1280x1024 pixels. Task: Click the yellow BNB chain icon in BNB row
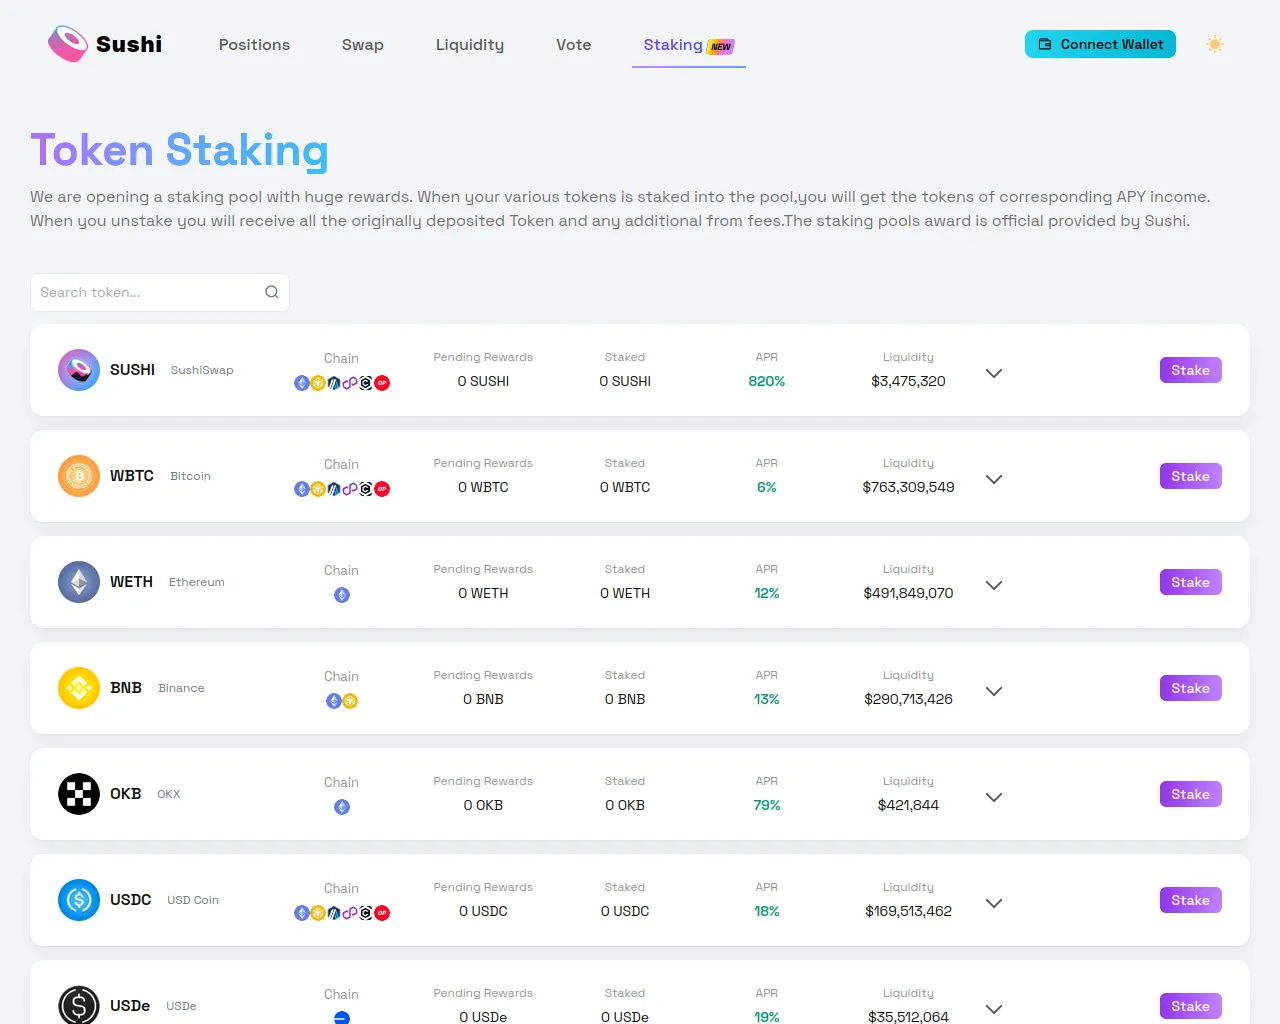(350, 701)
